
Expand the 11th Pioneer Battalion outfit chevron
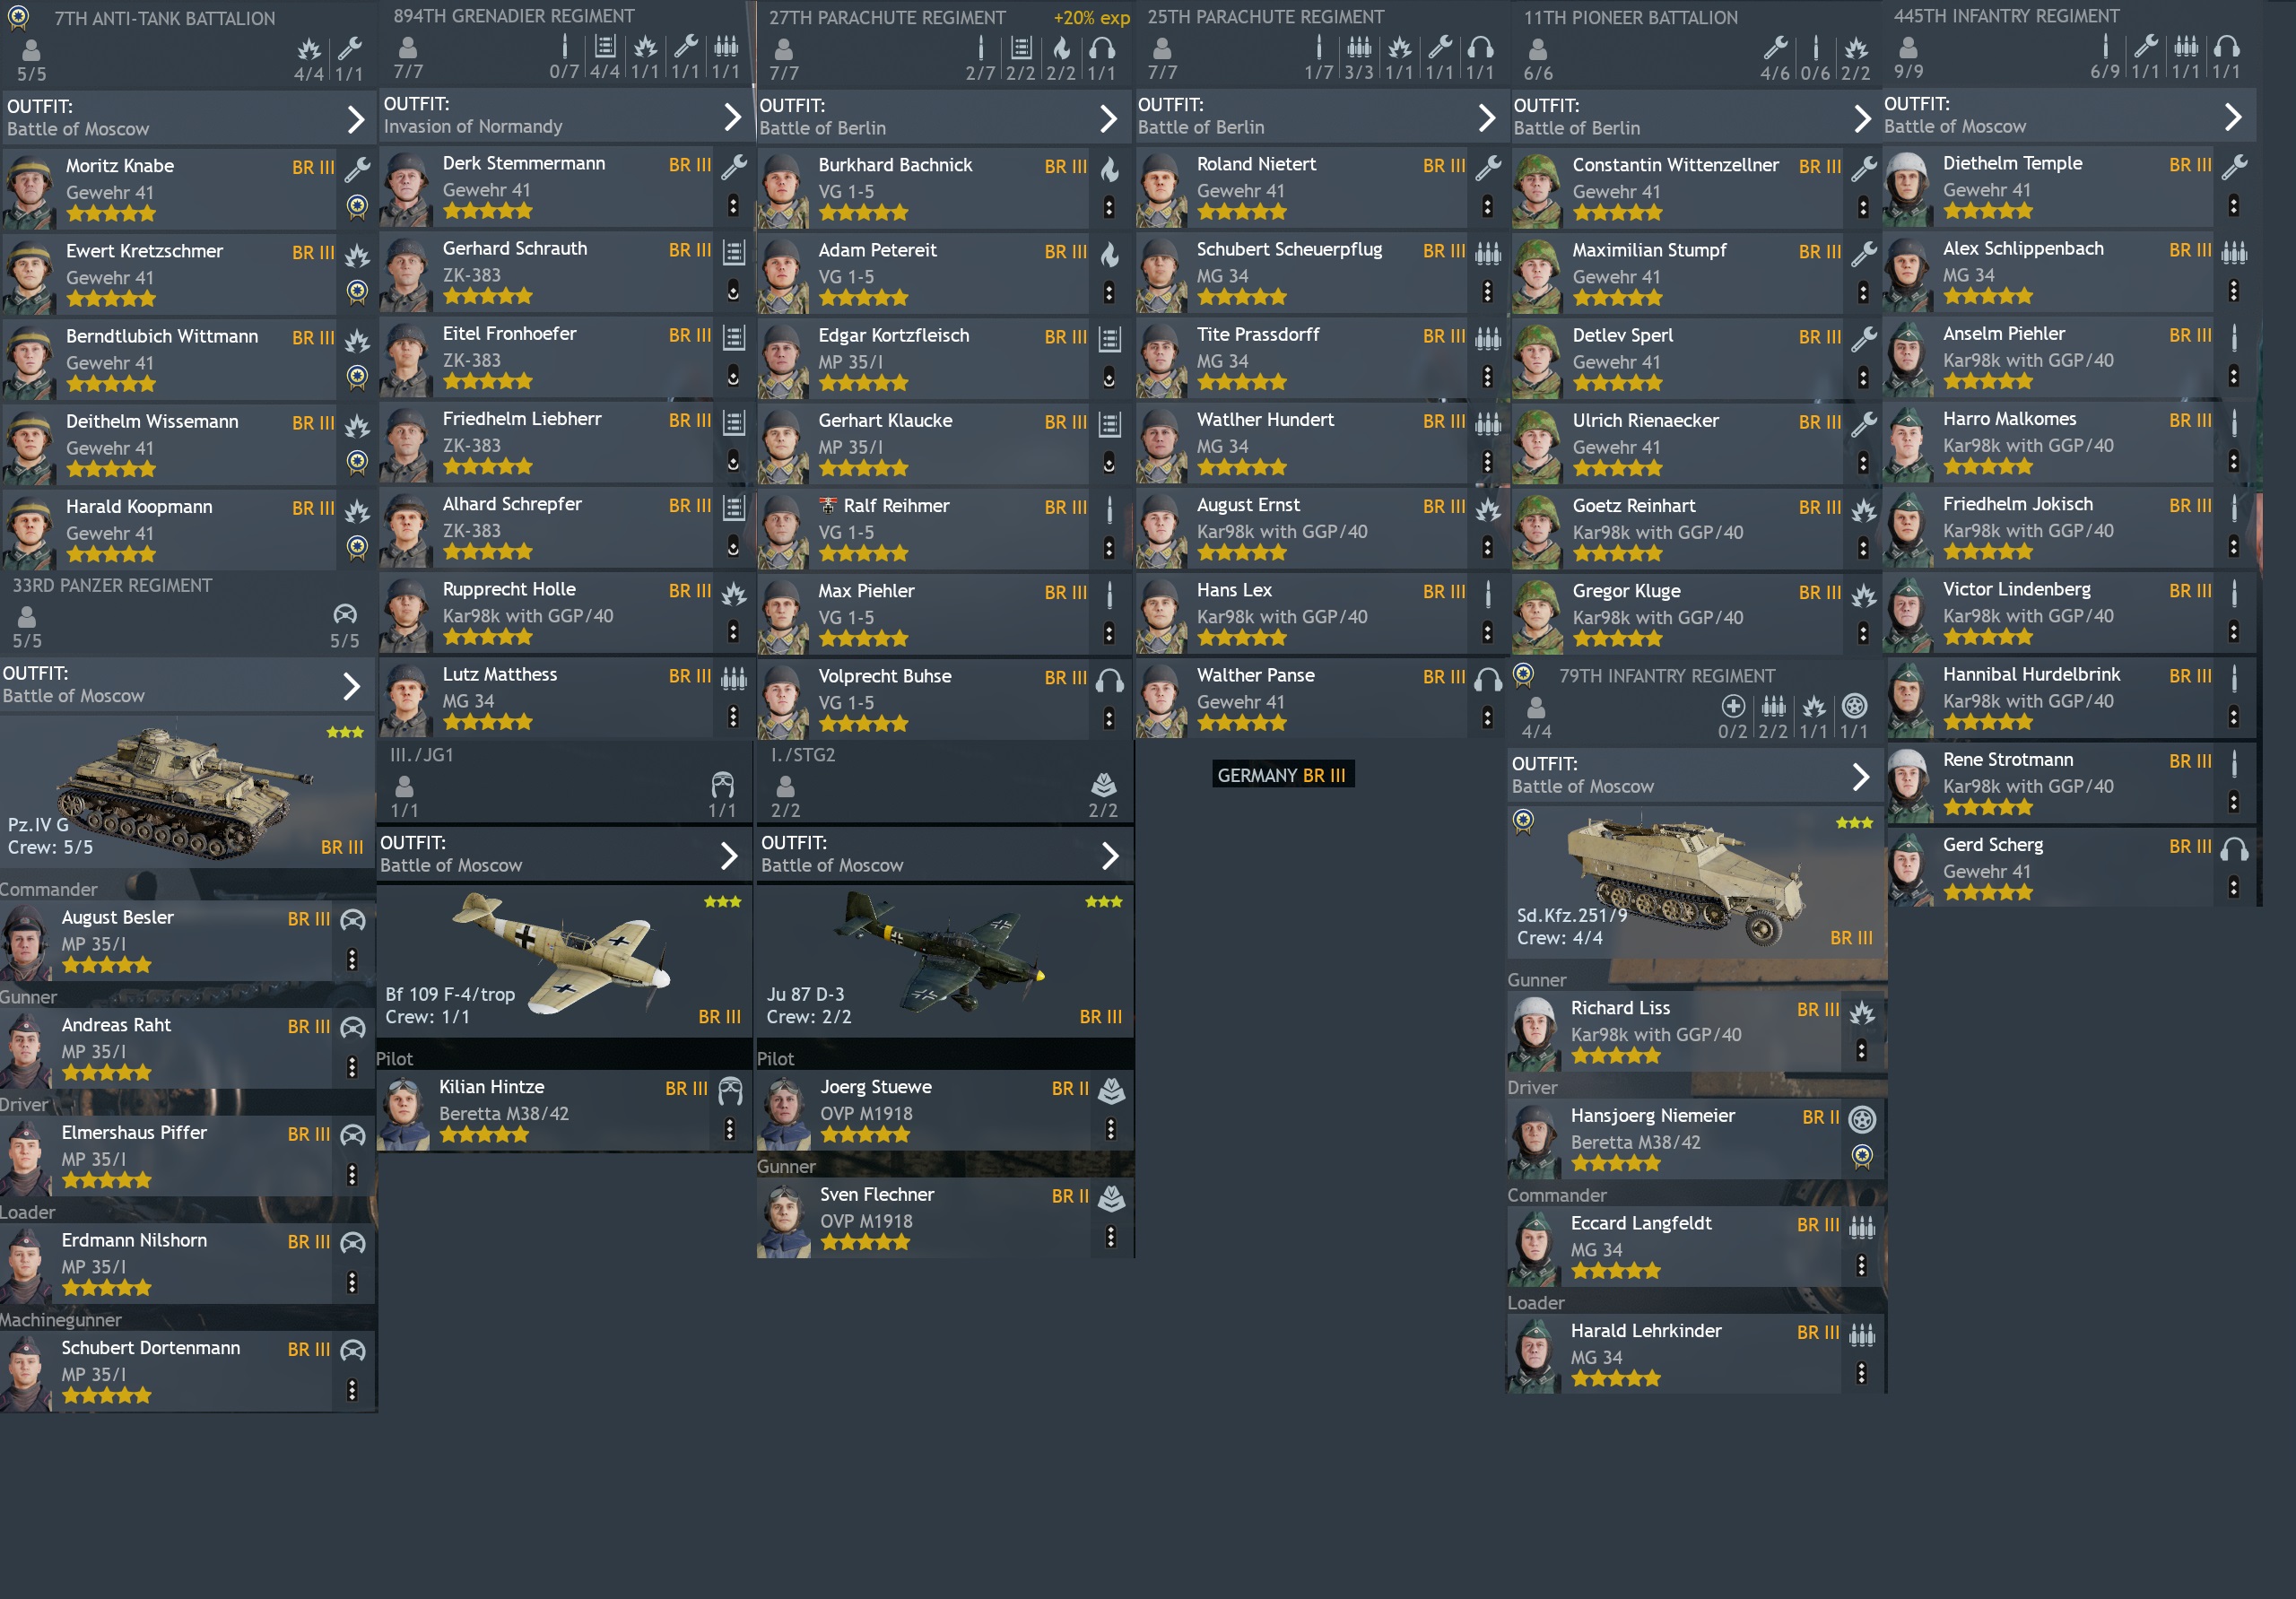pos(1862,118)
